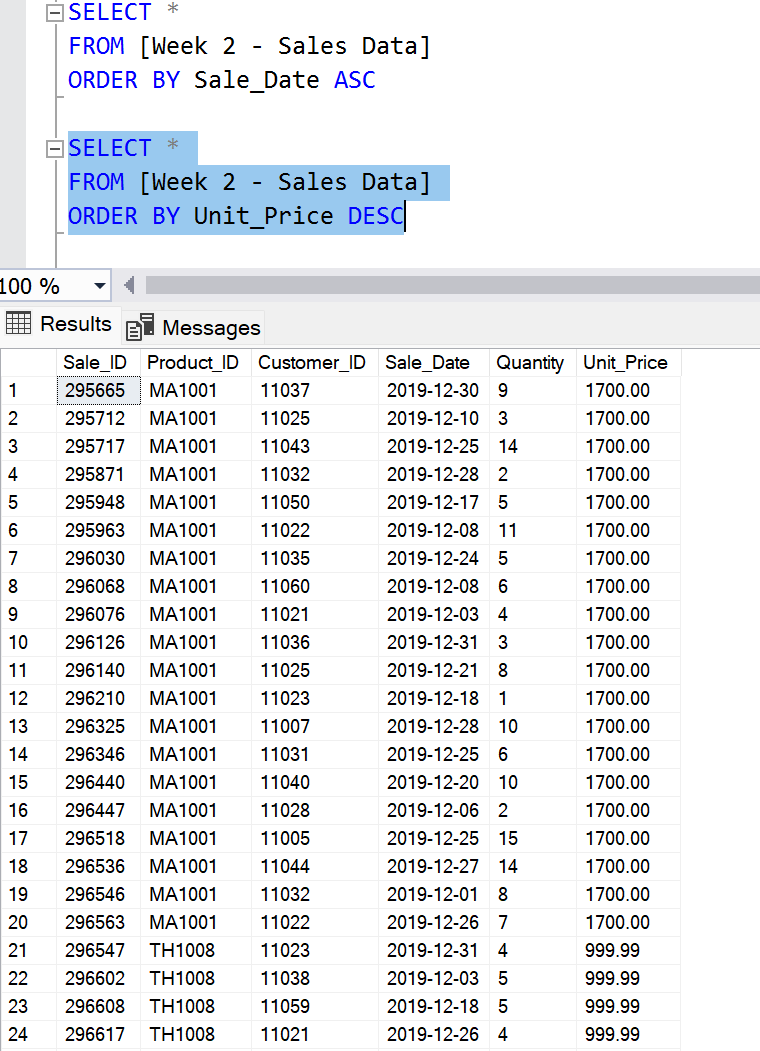Collapse the highlighted second SELECT query block

55,149
